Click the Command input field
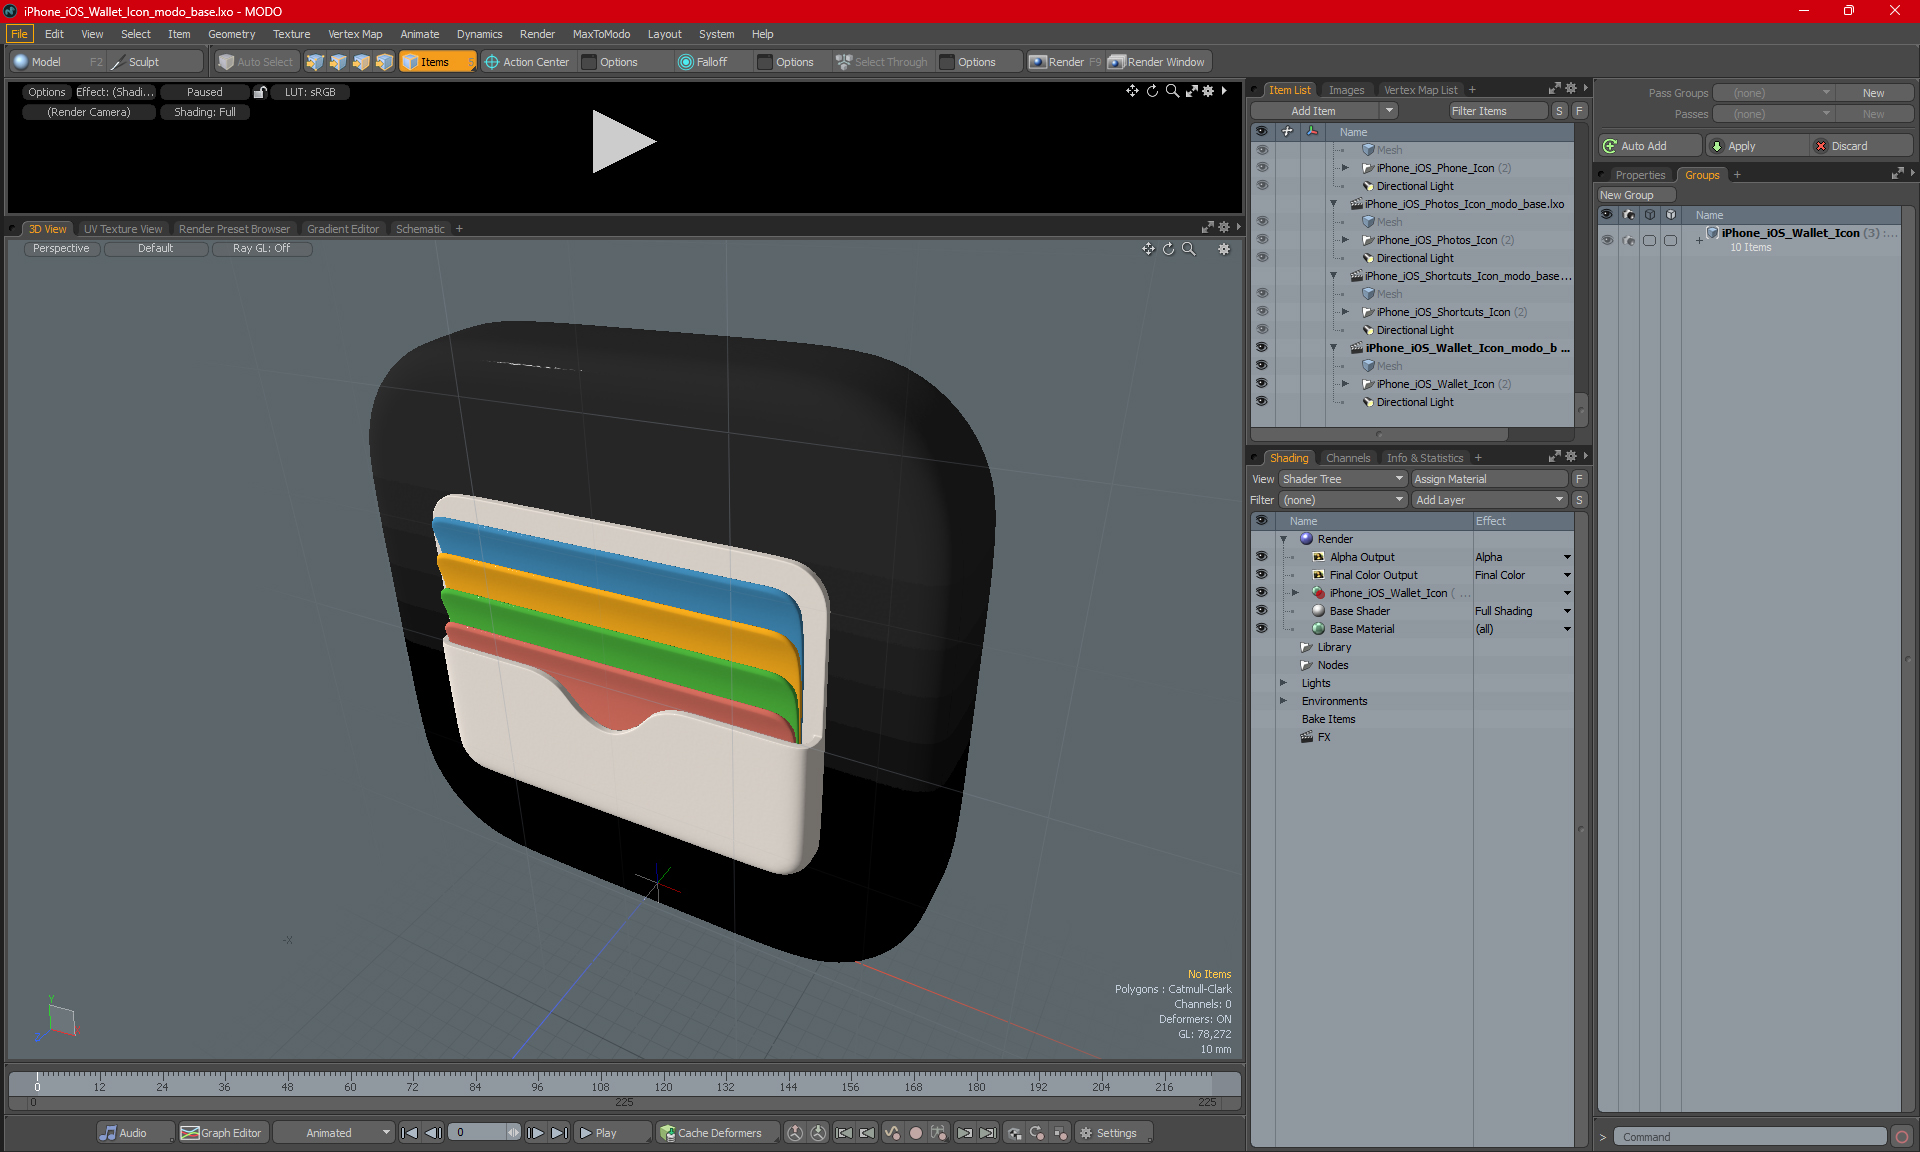Image resolution: width=1920 pixels, height=1152 pixels. [1750, 1137]
